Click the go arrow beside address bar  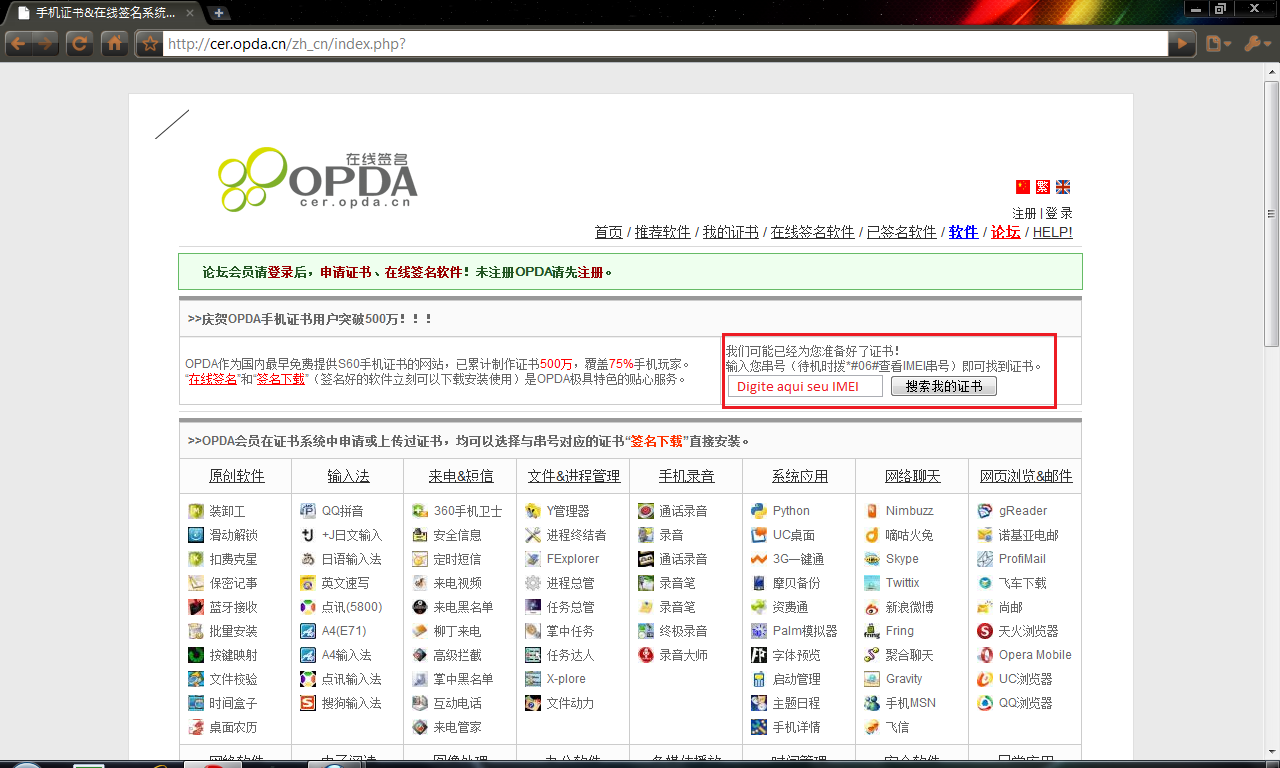1183,44
